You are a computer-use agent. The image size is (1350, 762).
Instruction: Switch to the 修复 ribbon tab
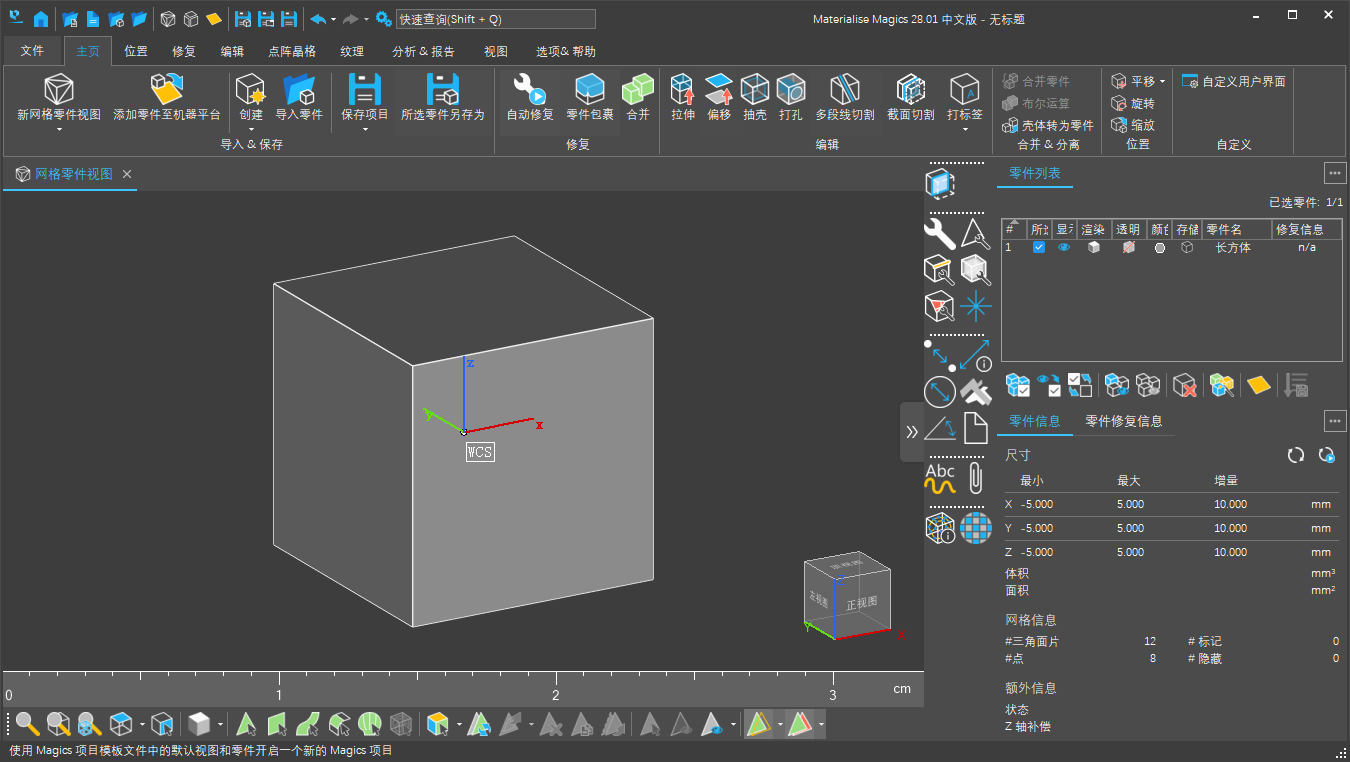click(x=184, y=51)
